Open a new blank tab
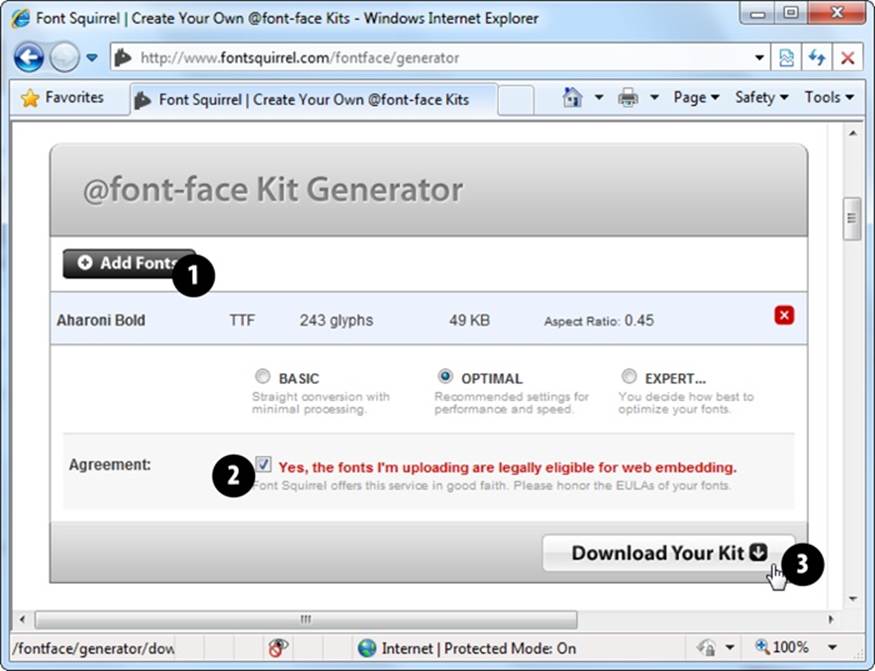875x671 pixels. [515, 100]
